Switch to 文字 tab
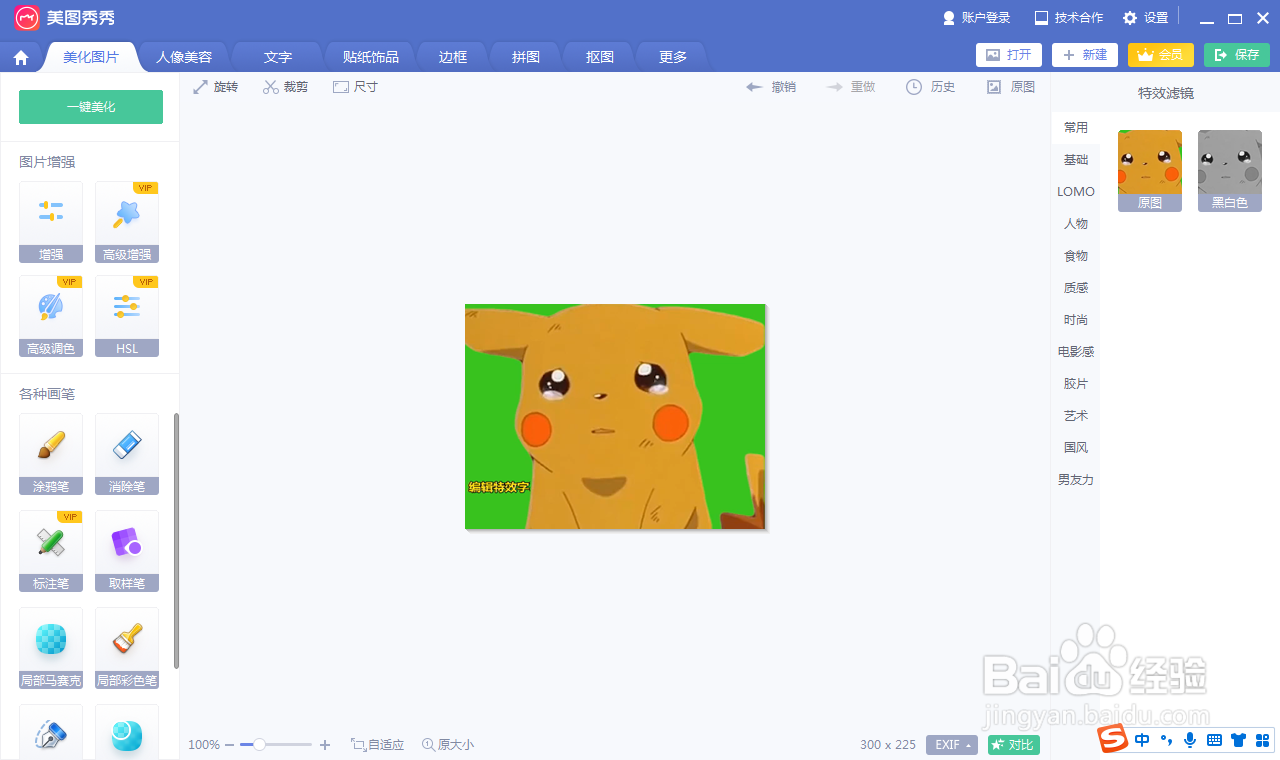Image resolution: width=1280 pixels, height=760 pixels. [278, 57]
